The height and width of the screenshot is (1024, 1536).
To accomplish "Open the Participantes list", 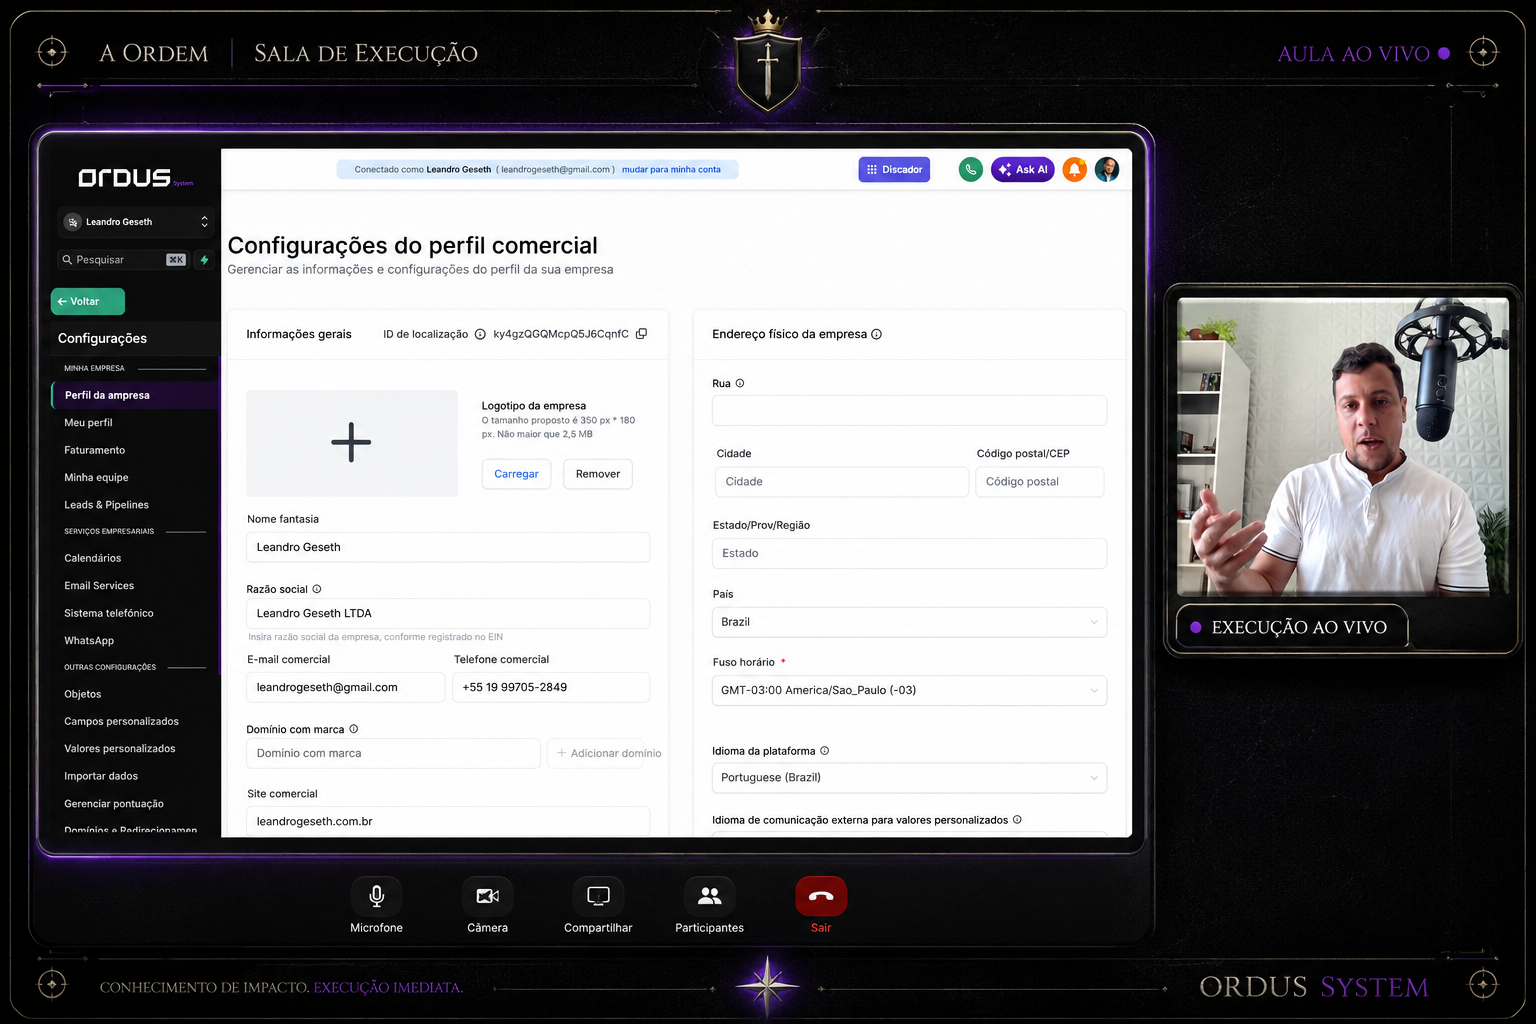I will [710, 896].
